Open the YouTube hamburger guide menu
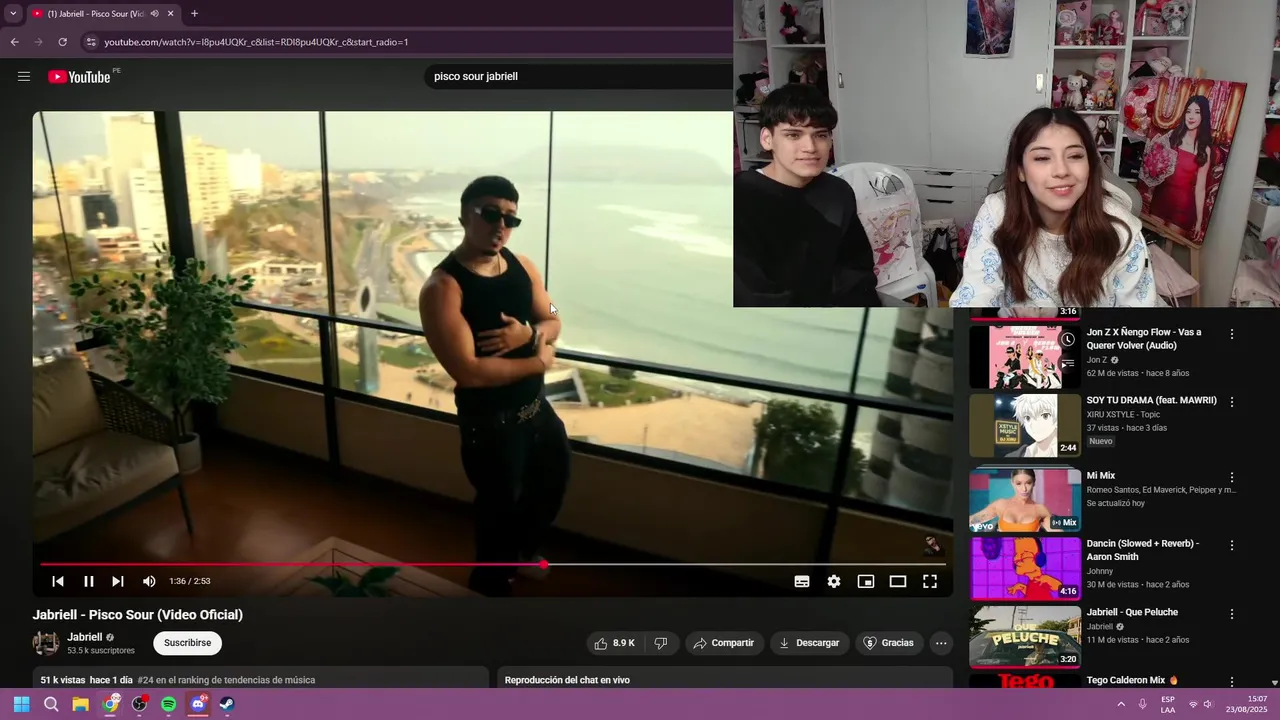 coord(24,76)
